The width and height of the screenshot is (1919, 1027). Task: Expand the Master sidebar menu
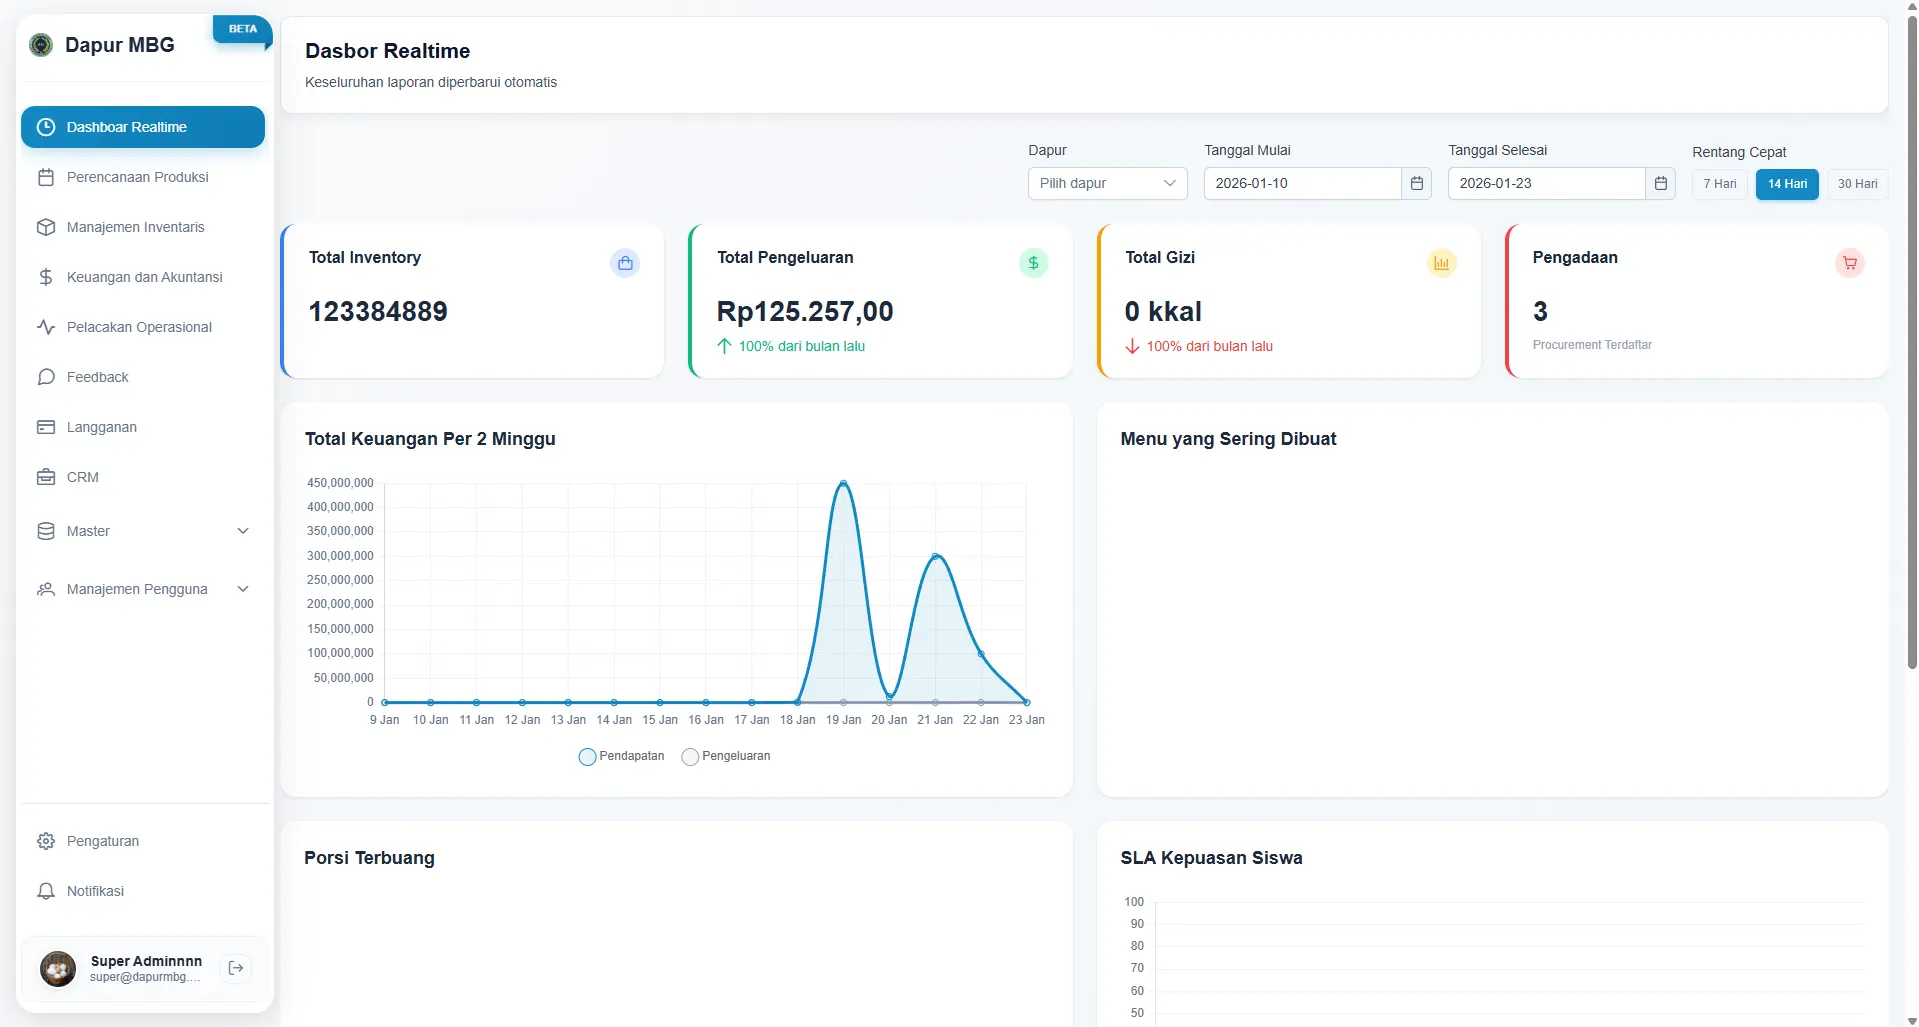tap(144, 531)
